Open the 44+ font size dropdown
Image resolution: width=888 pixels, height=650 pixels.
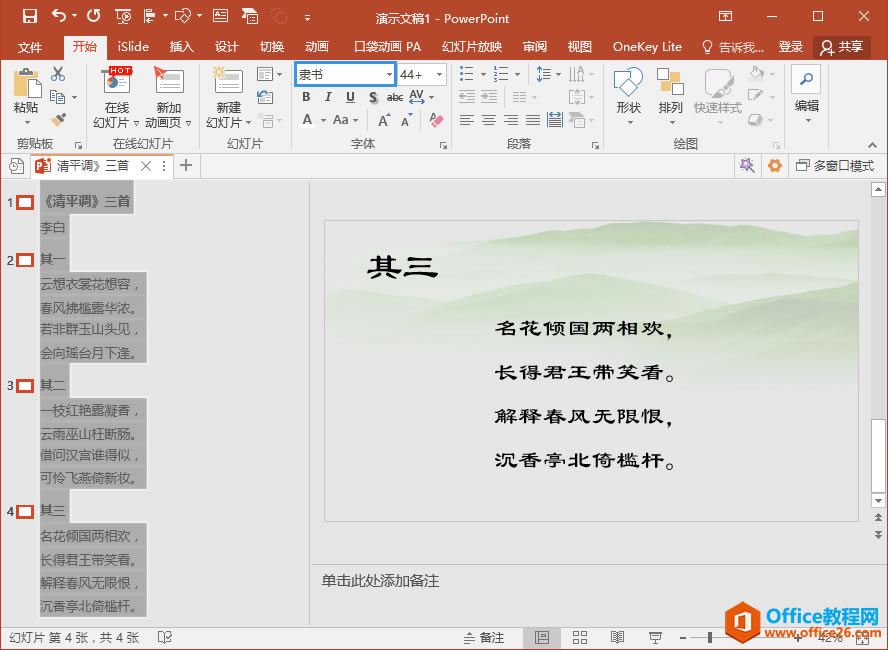[x=439, y=74]
